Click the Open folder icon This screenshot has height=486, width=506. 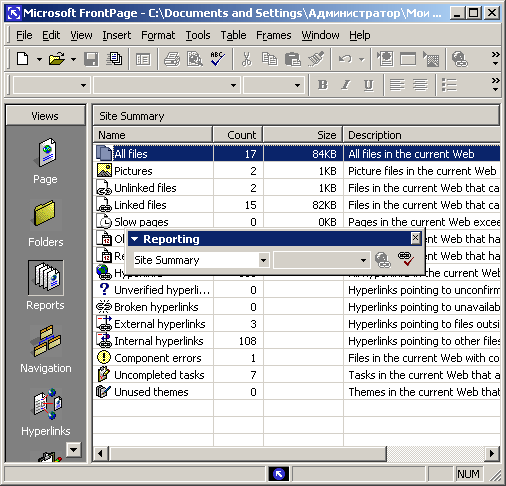[56, 59]
